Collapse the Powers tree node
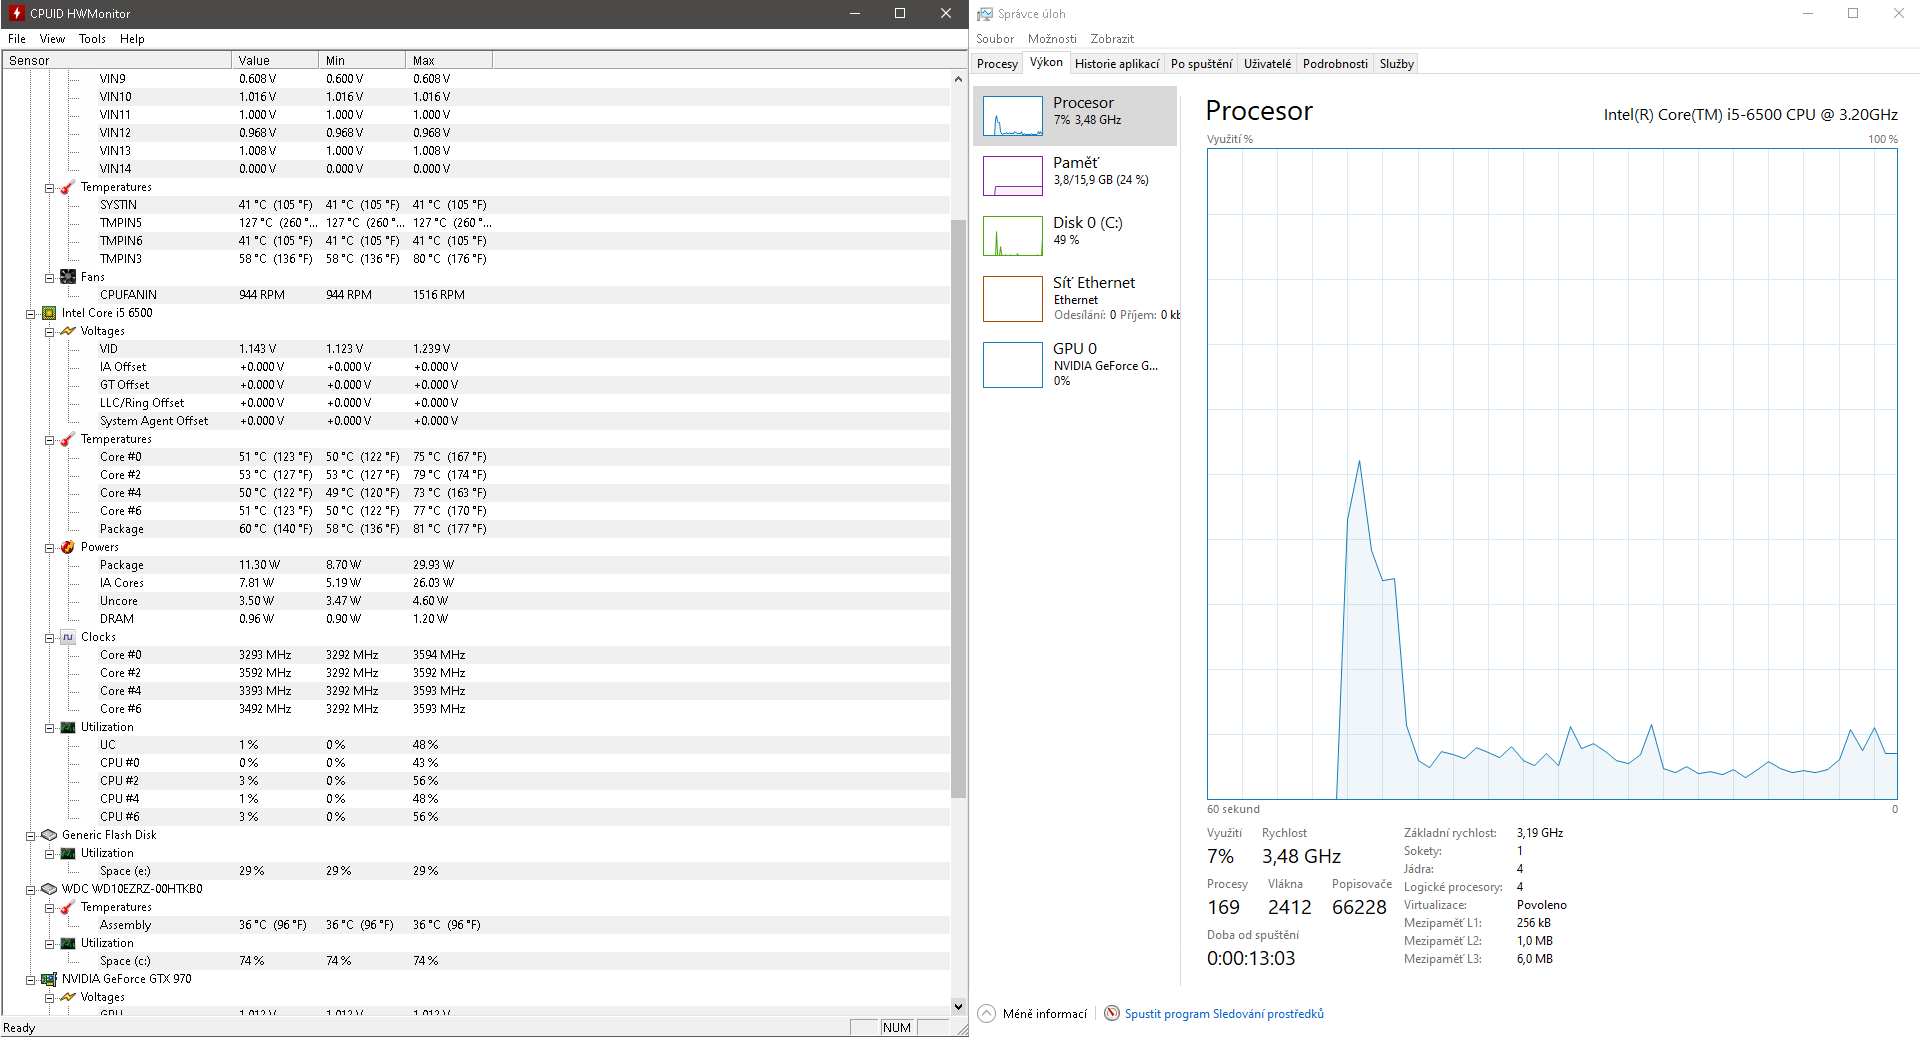Image resolution: width=1922 pixels, height=1037 pixels. coord(49,548)
